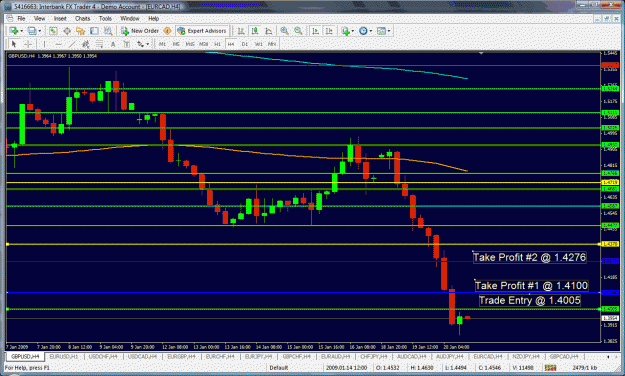The width and height of the screenshot is (625, 376).
Task: Switch to the AUDJPY,H4 chart tab
Action: 450,356
